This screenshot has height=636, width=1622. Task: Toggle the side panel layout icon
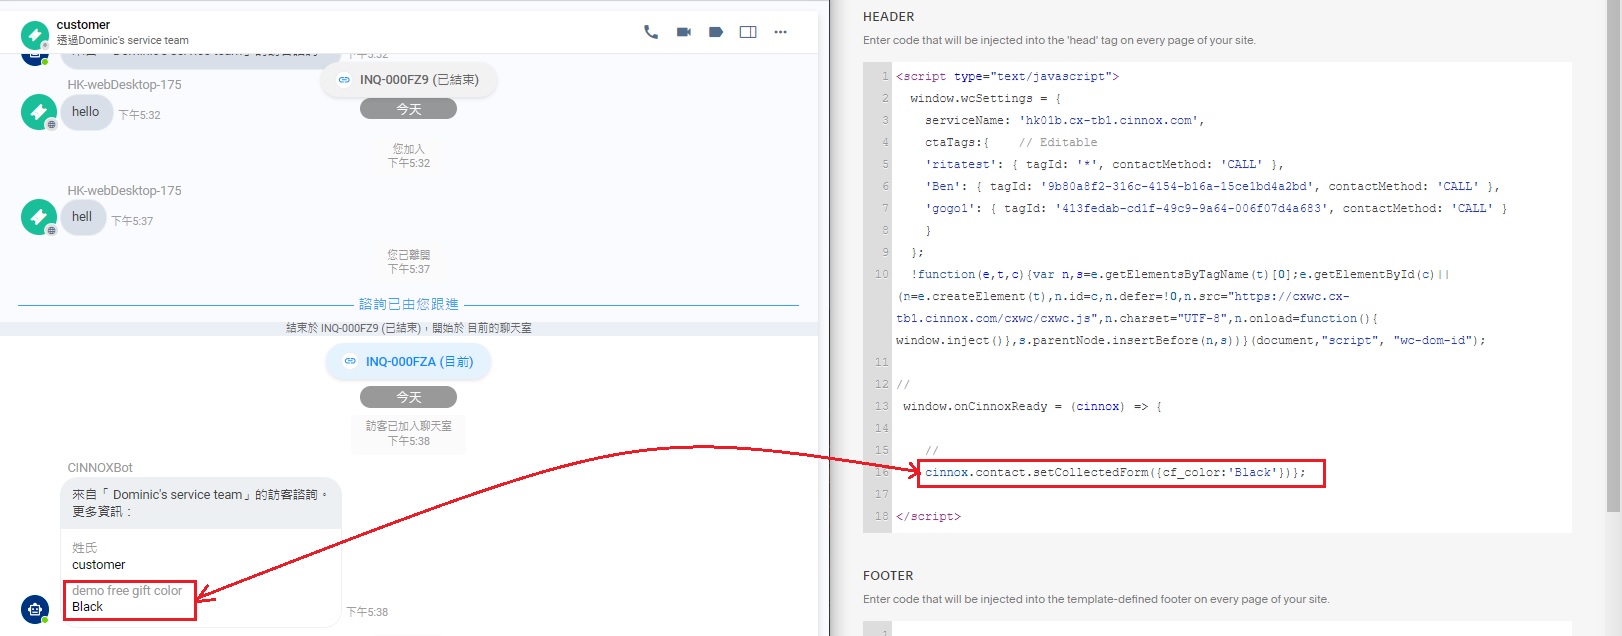pyautogui.click(x=748, y=32)
